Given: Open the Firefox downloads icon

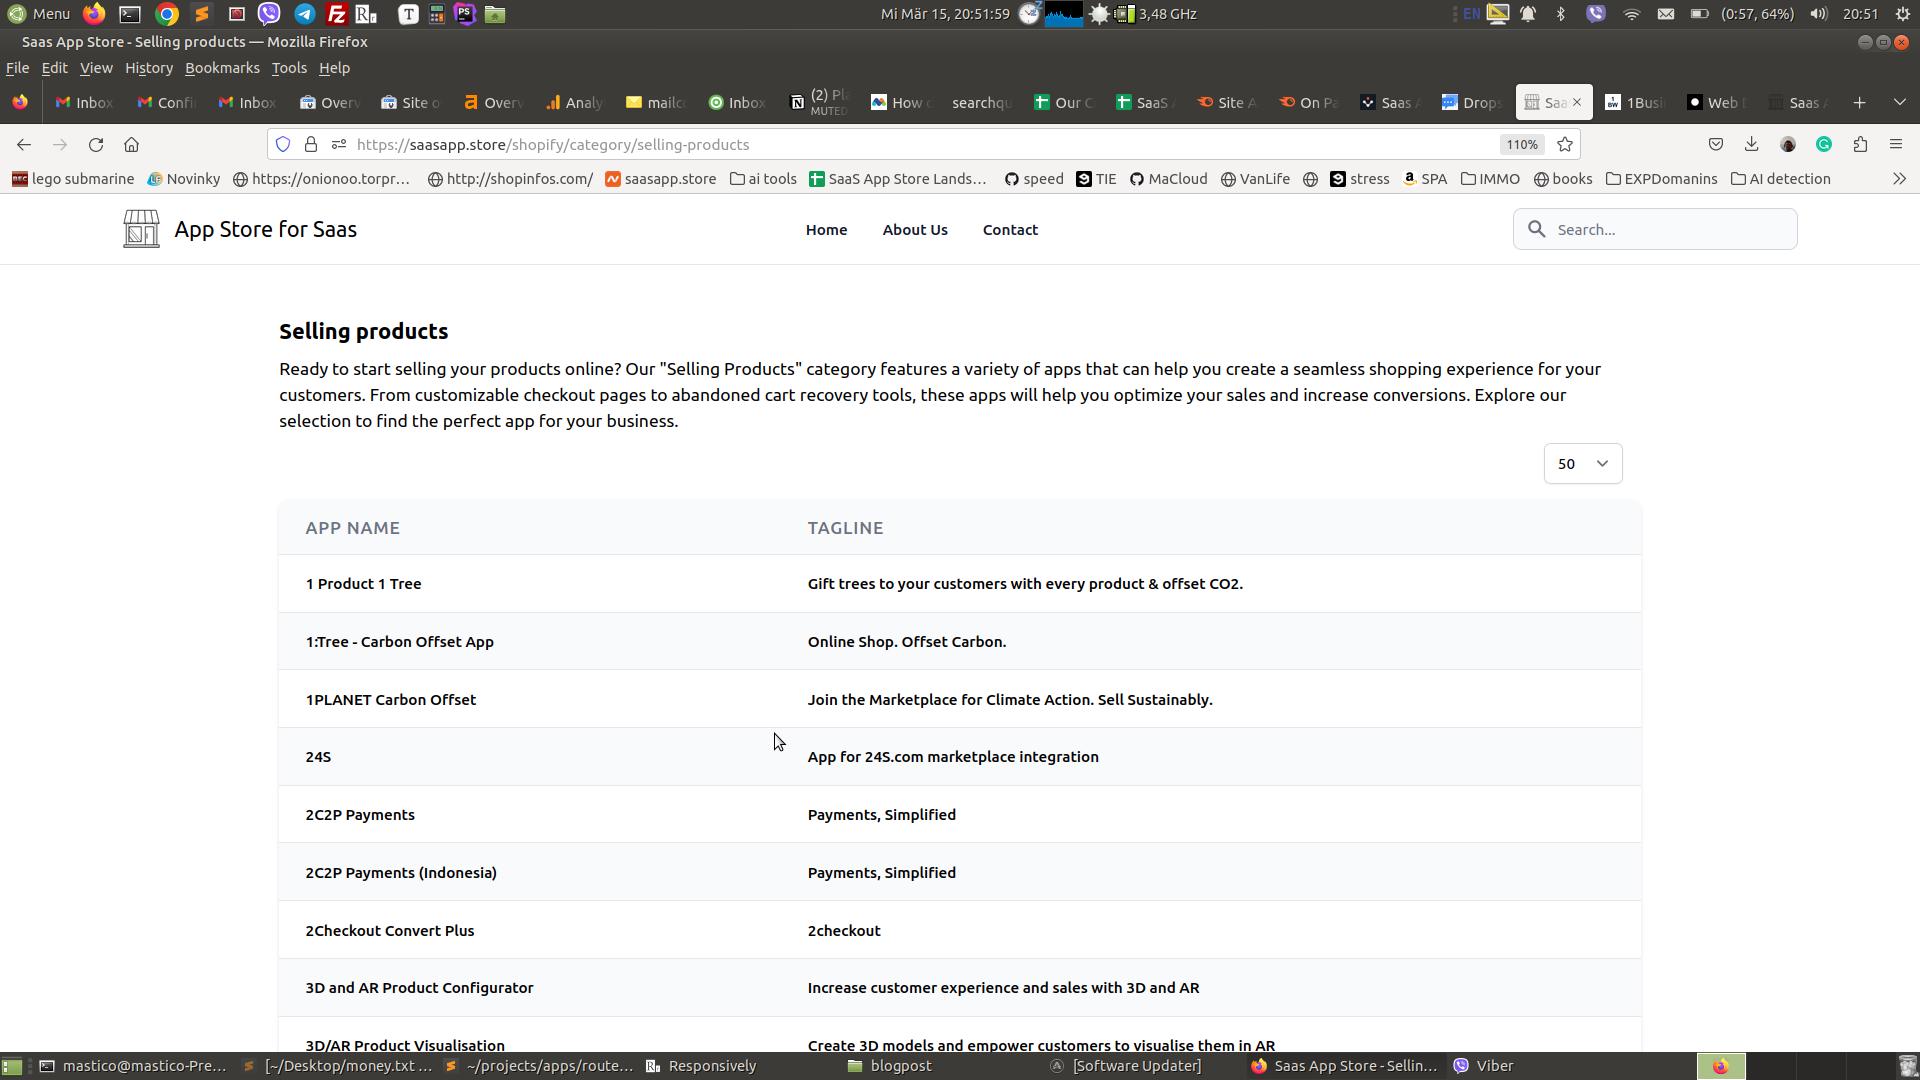Looking at the screenshot, I should (1751, 145).
